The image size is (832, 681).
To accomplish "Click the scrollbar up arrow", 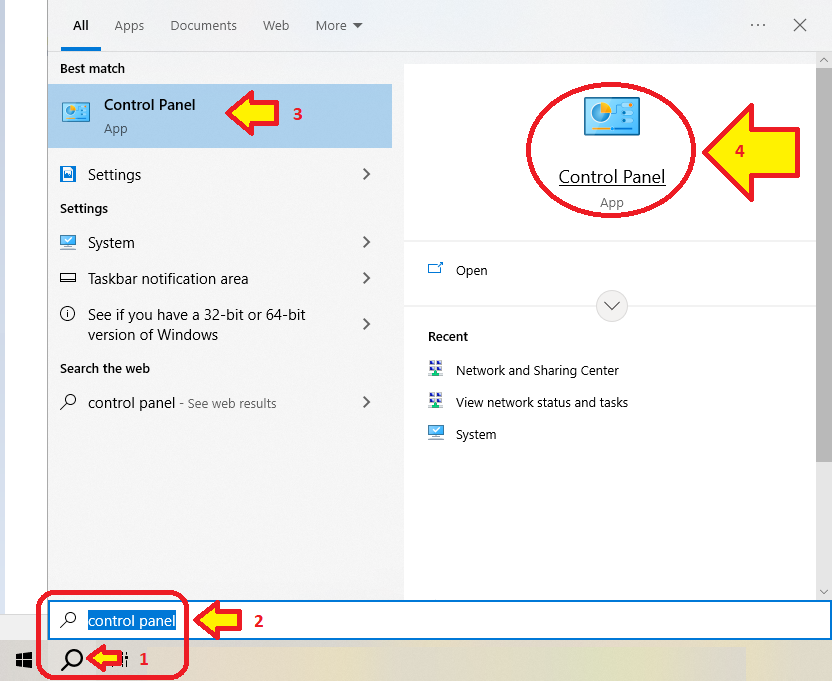I will (824, 59).
